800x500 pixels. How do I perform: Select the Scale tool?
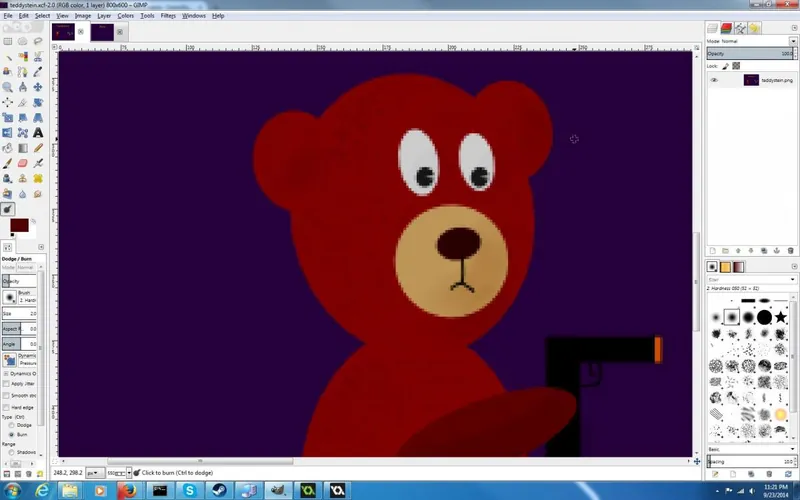click(x=8, y=118)
